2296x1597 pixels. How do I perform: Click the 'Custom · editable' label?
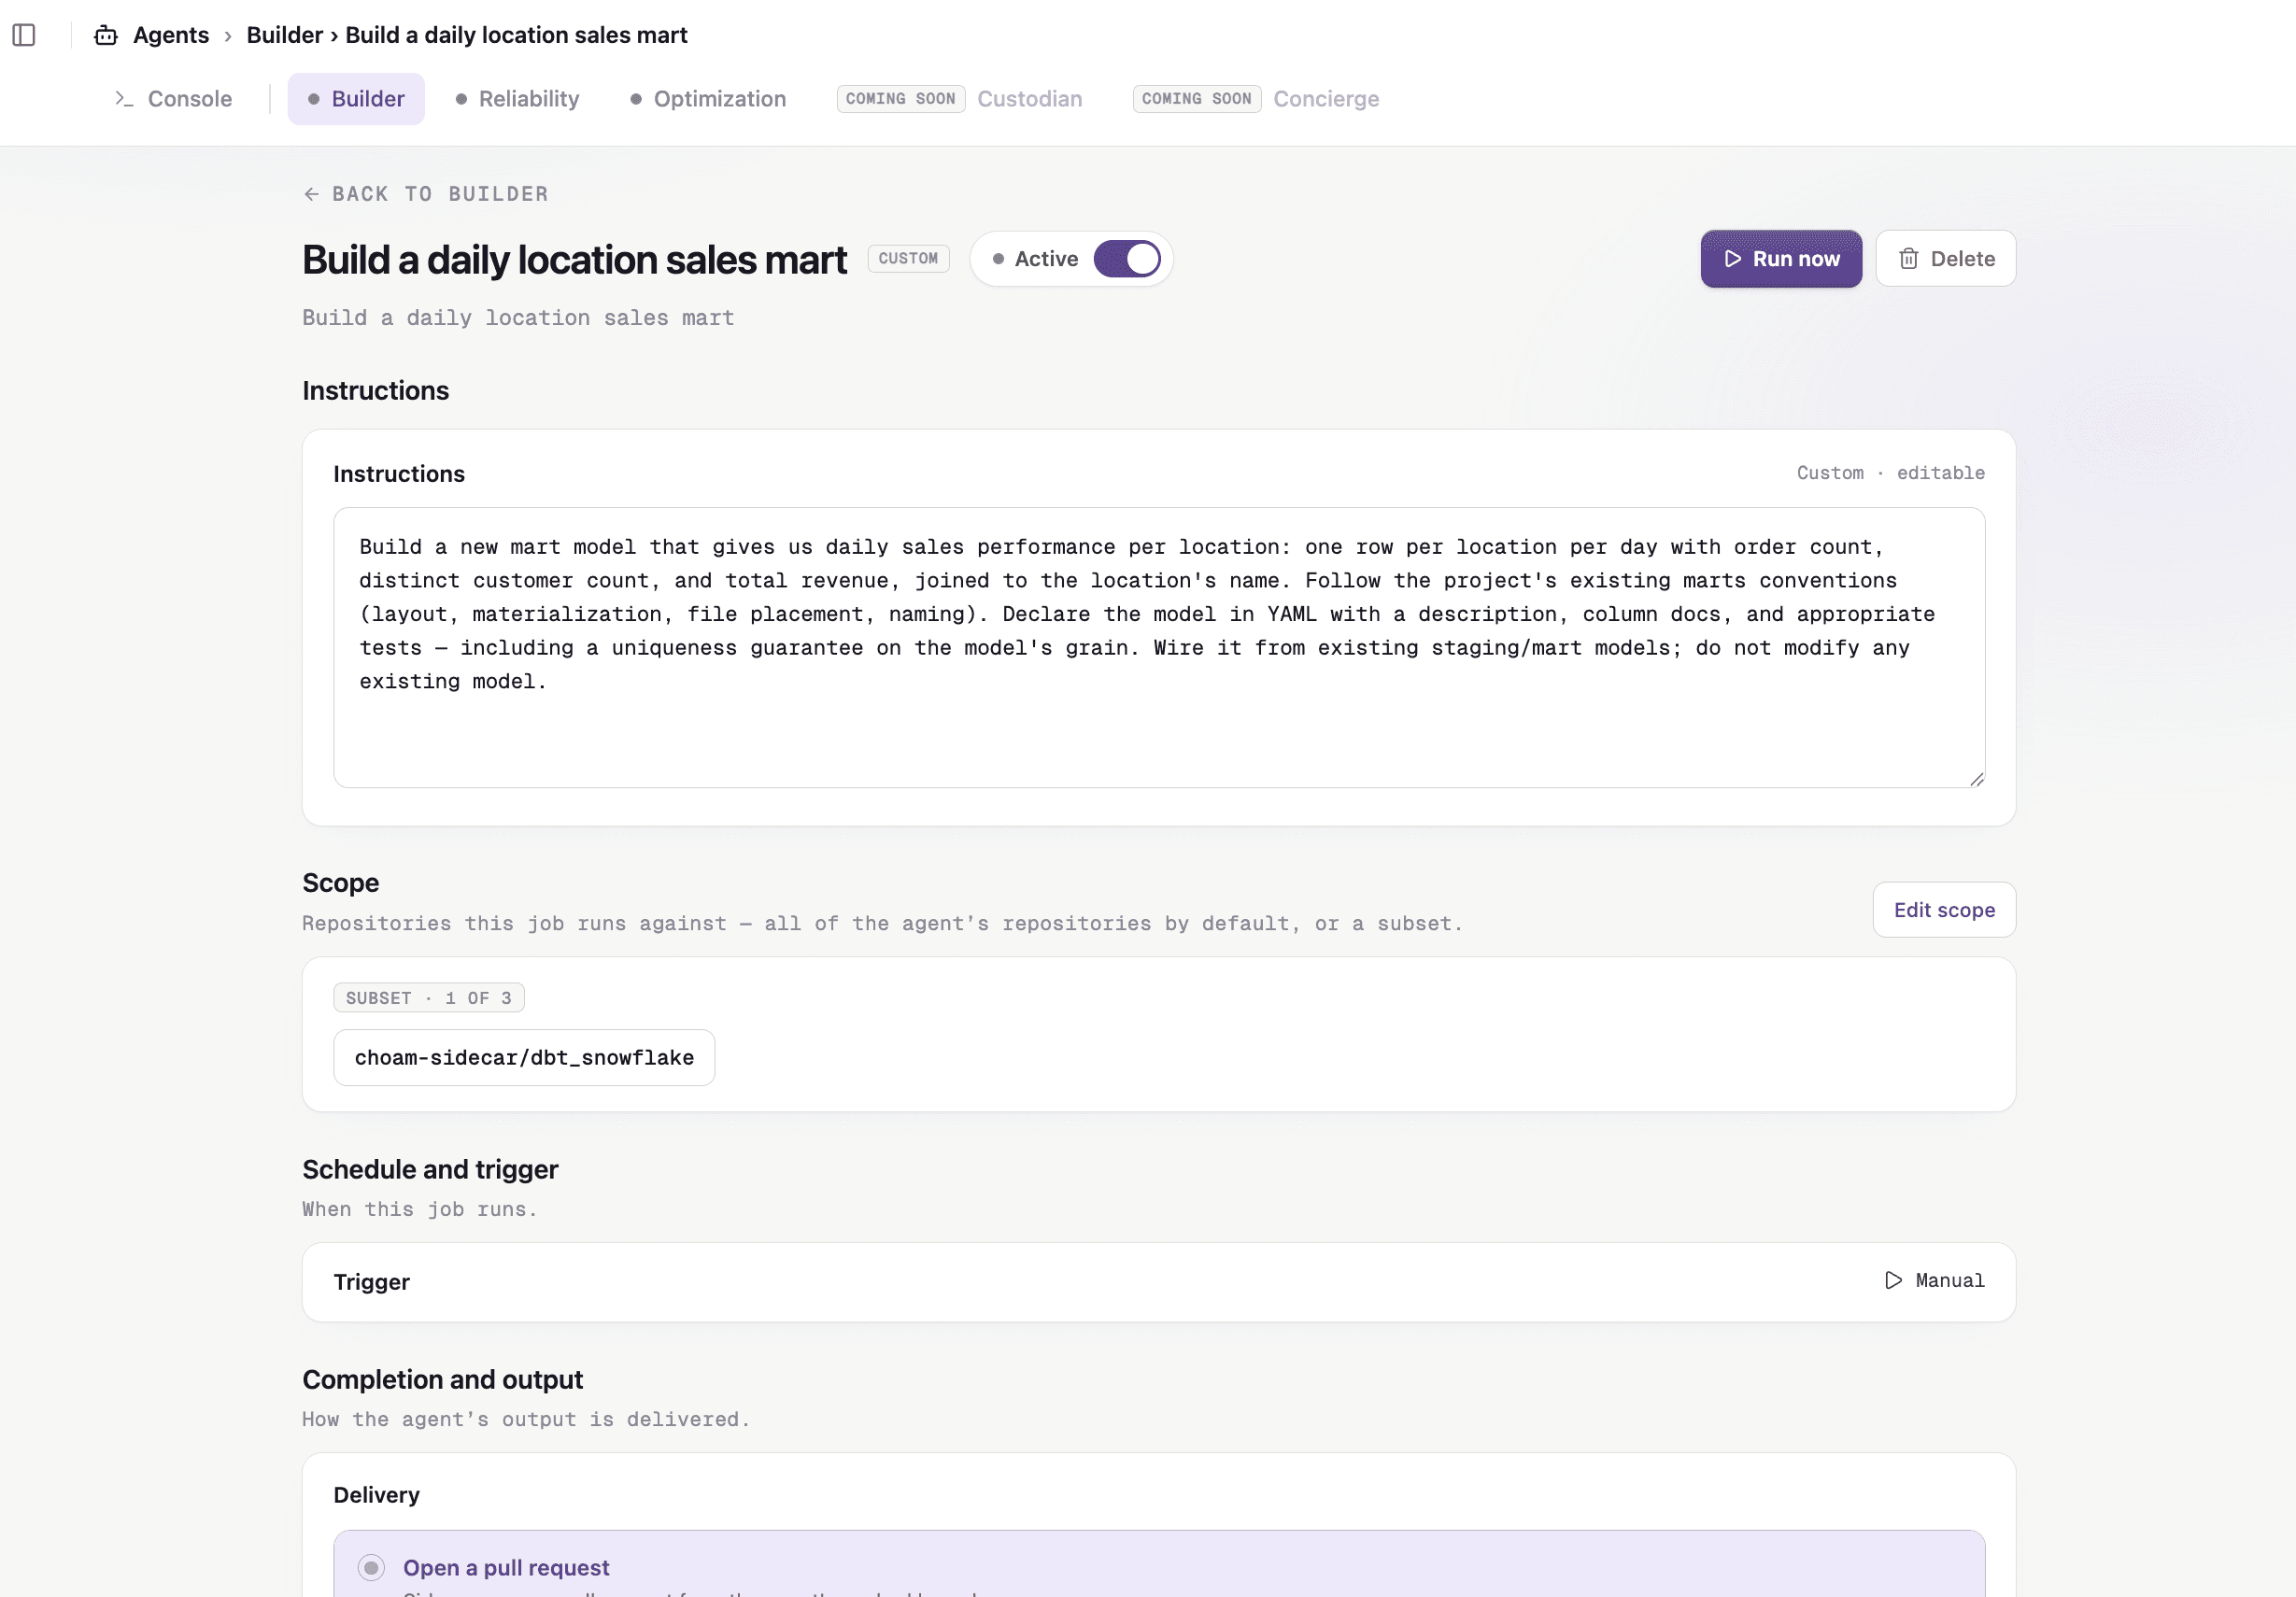coord(1890,473)
